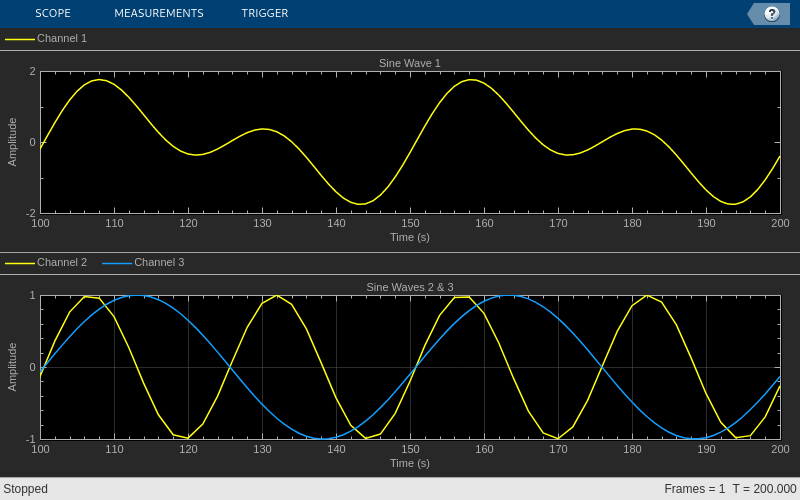Open the TRIGGER tab
This screenshot has height=500, width=800.
click(x=265, y=13)
